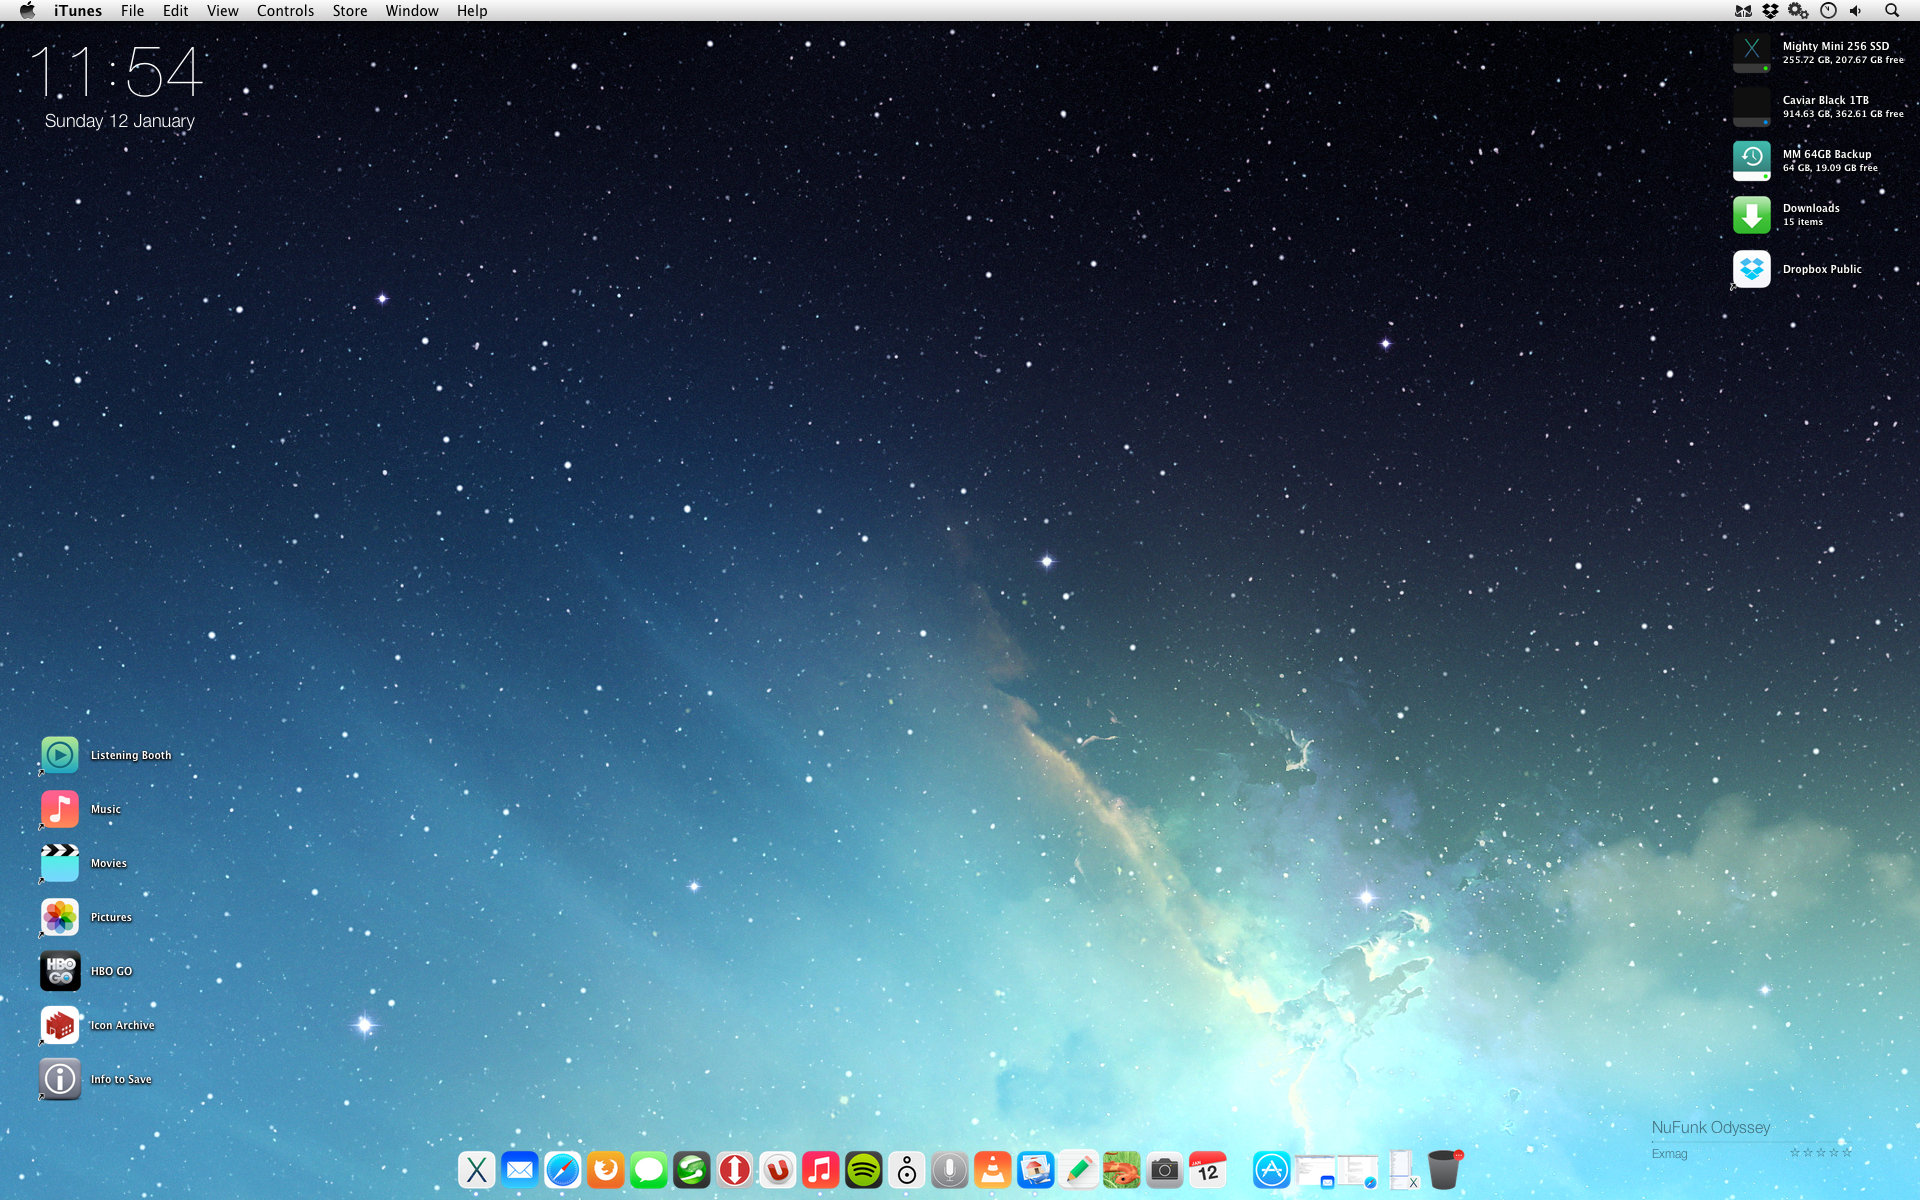Open the Downloads folder on desktop
This screenshot has height=1200, width=1920.
pyautogui.click(x=1751, y=215)
